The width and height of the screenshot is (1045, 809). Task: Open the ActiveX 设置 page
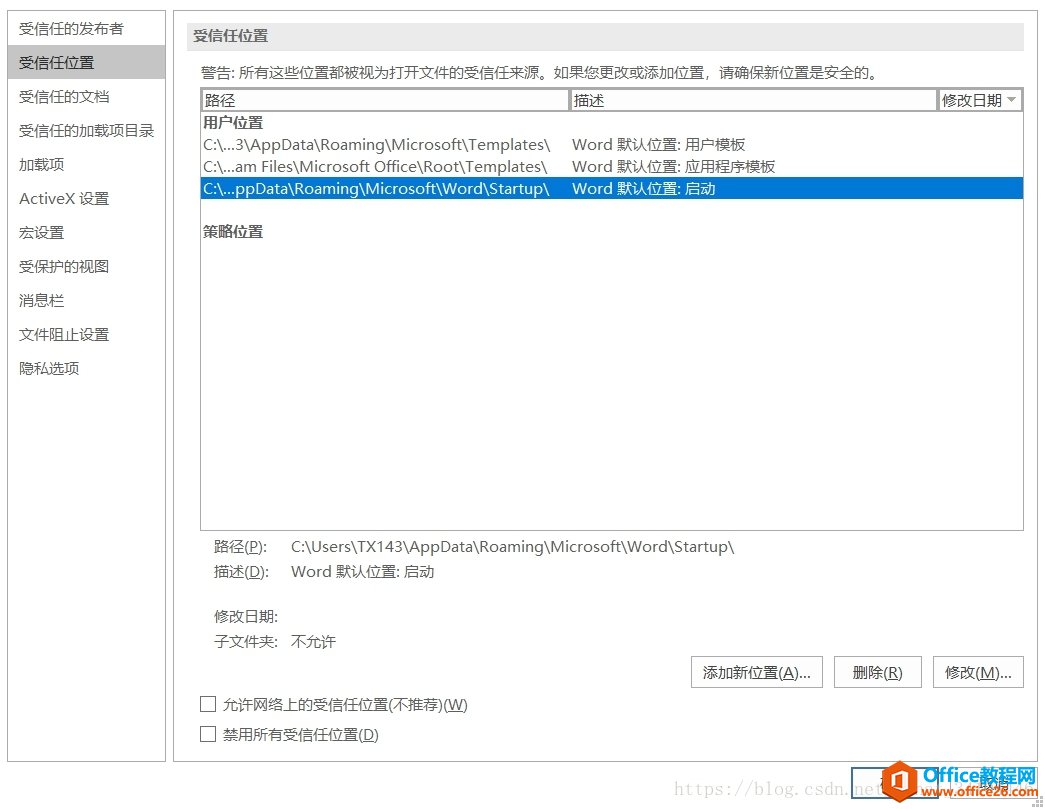[54, 198]
